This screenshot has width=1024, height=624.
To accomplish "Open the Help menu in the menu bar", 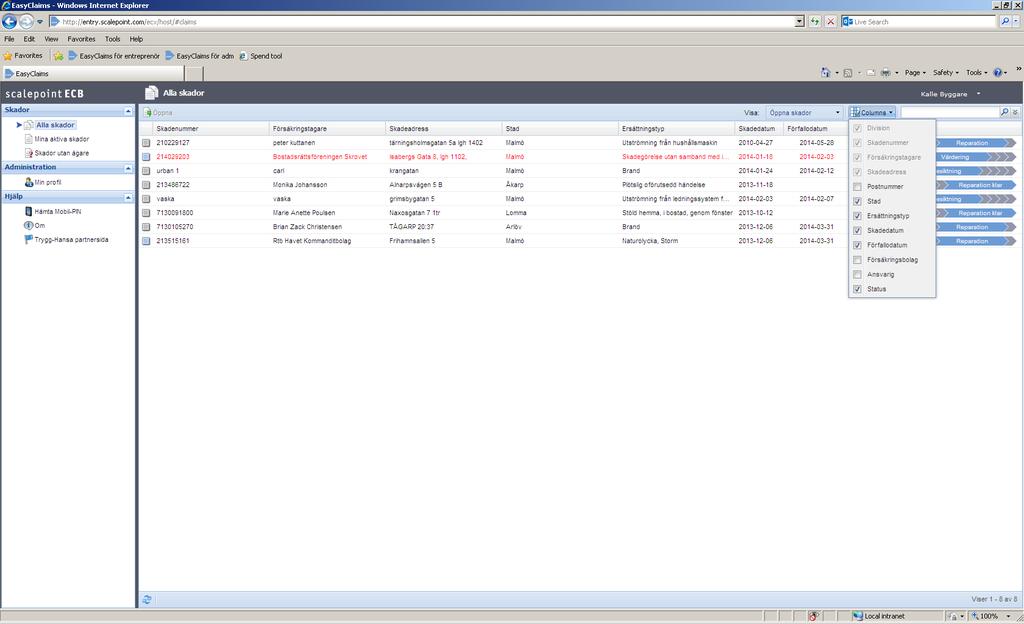I will (x=136, y=39).
